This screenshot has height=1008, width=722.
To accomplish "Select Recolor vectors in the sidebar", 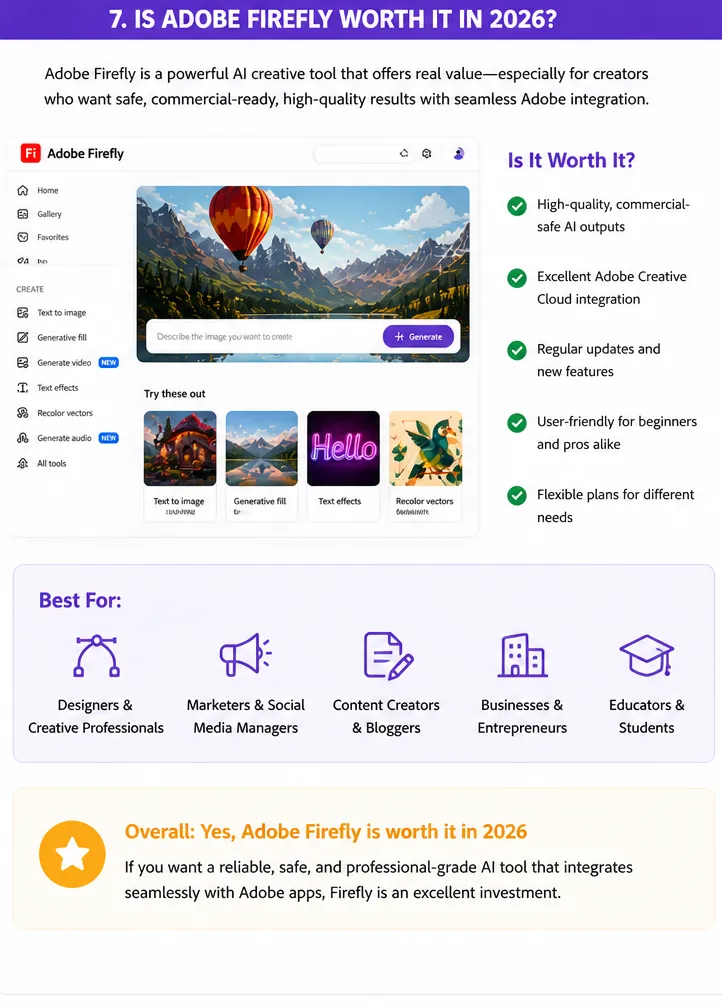I will (x=63, y=413).
